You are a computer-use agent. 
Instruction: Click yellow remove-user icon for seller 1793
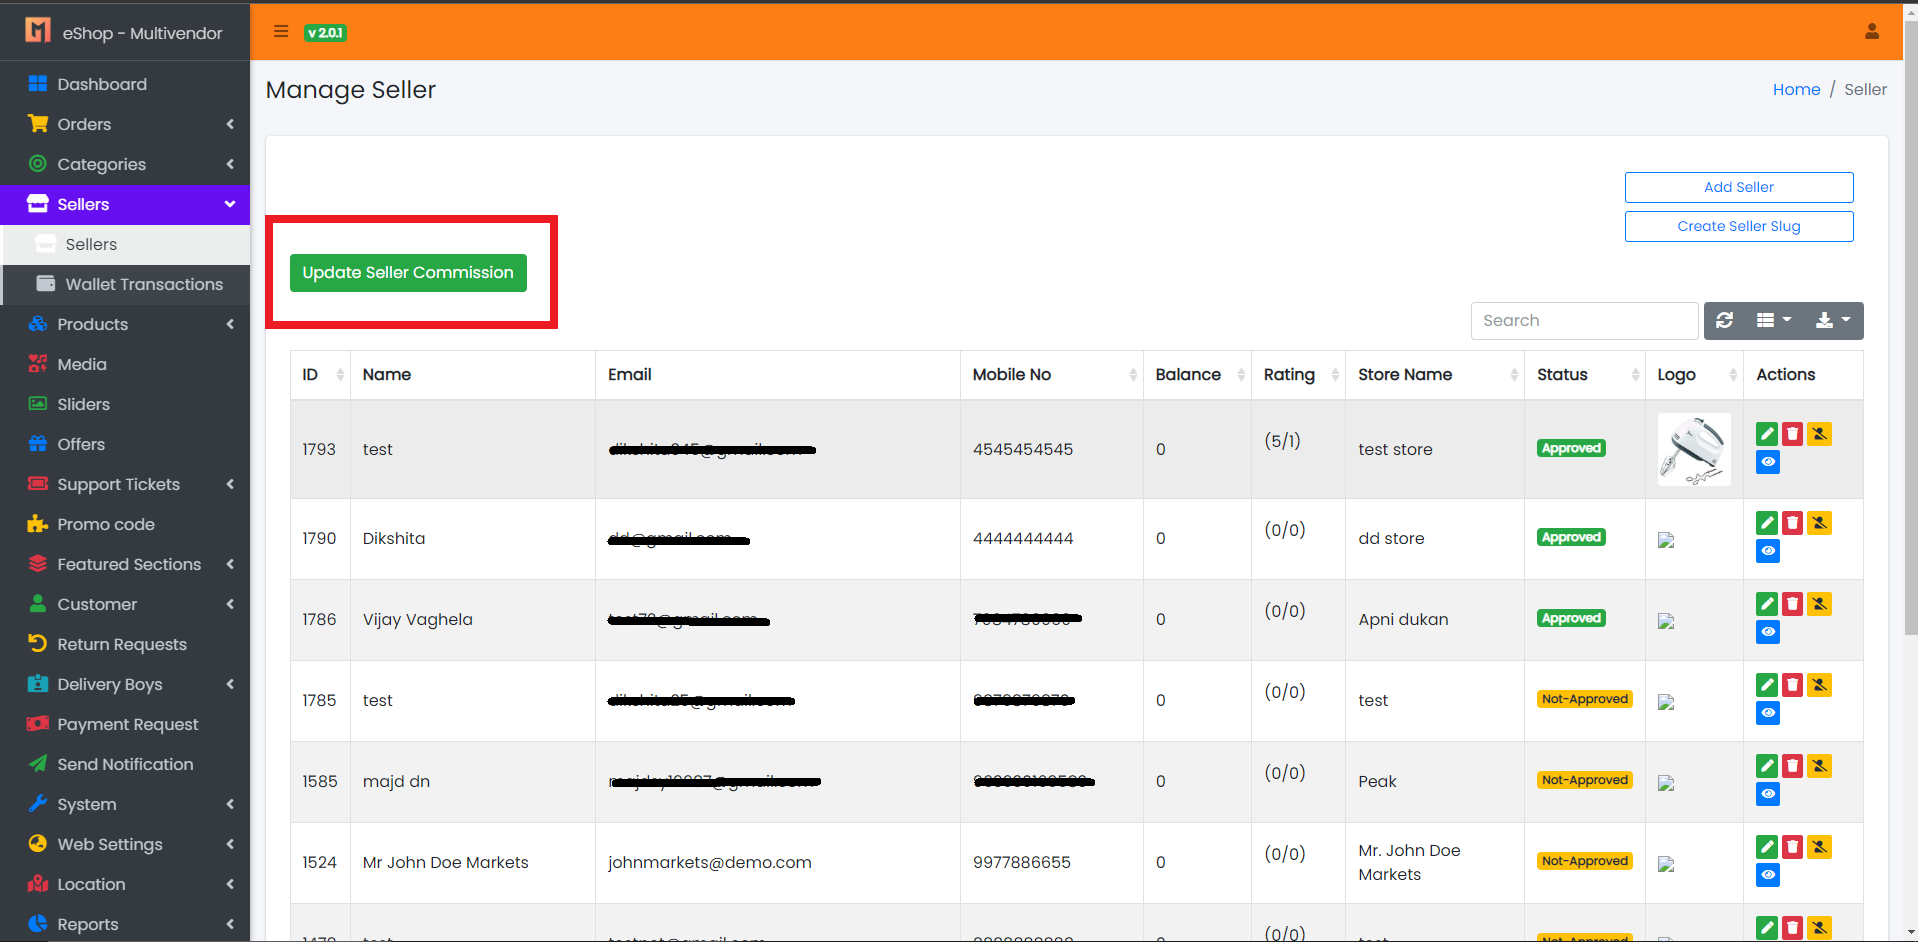coord(1820,434)
